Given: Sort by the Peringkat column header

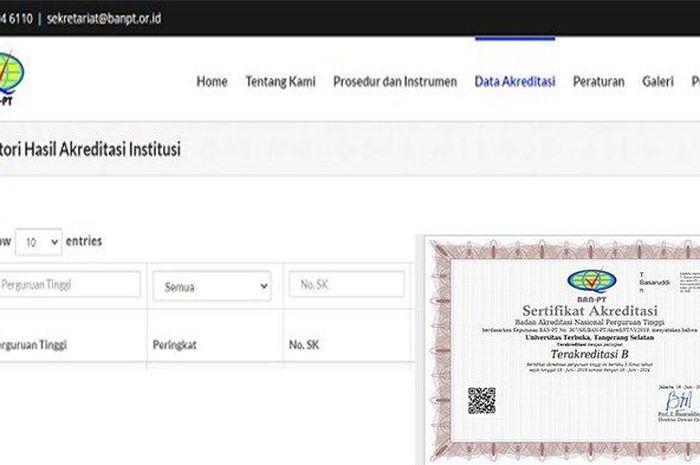Looking at the screenshot, I should (175, 345).
